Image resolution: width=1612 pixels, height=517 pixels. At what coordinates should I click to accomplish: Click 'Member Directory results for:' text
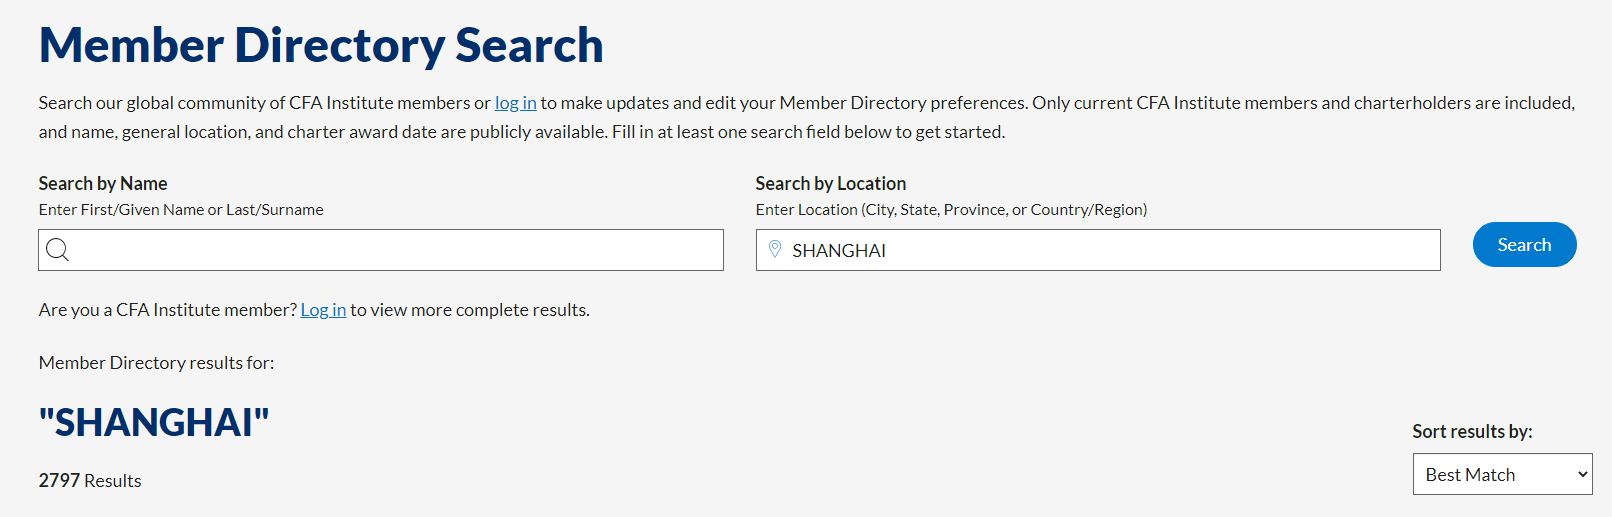(157, 363)
